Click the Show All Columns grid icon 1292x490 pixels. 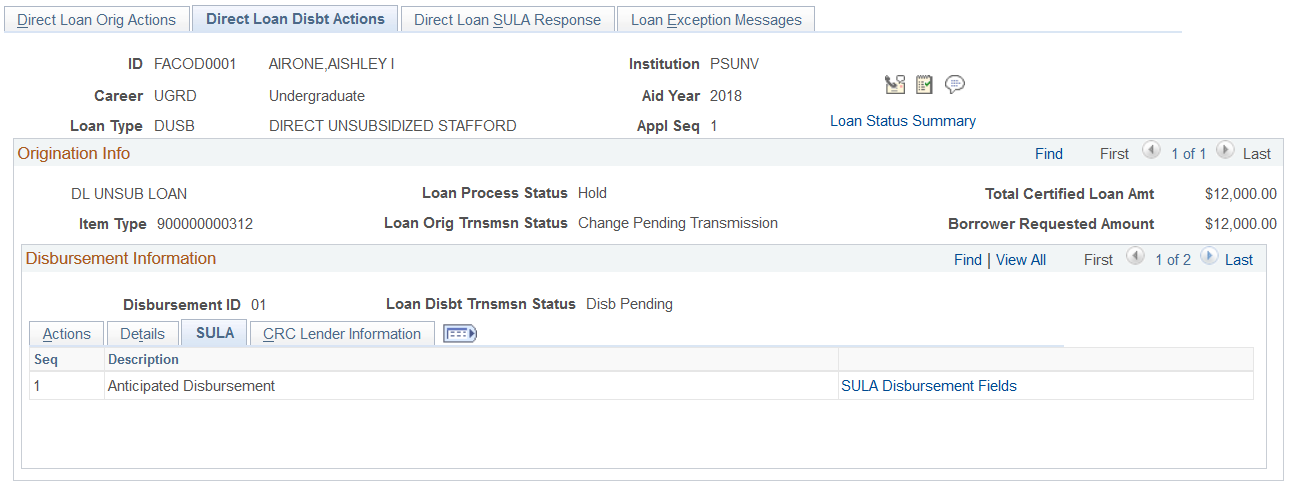tap(460, 334)
